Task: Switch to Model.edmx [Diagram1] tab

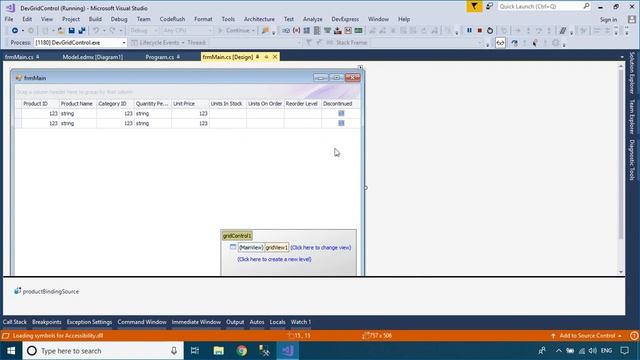Action: pos(93,57)
